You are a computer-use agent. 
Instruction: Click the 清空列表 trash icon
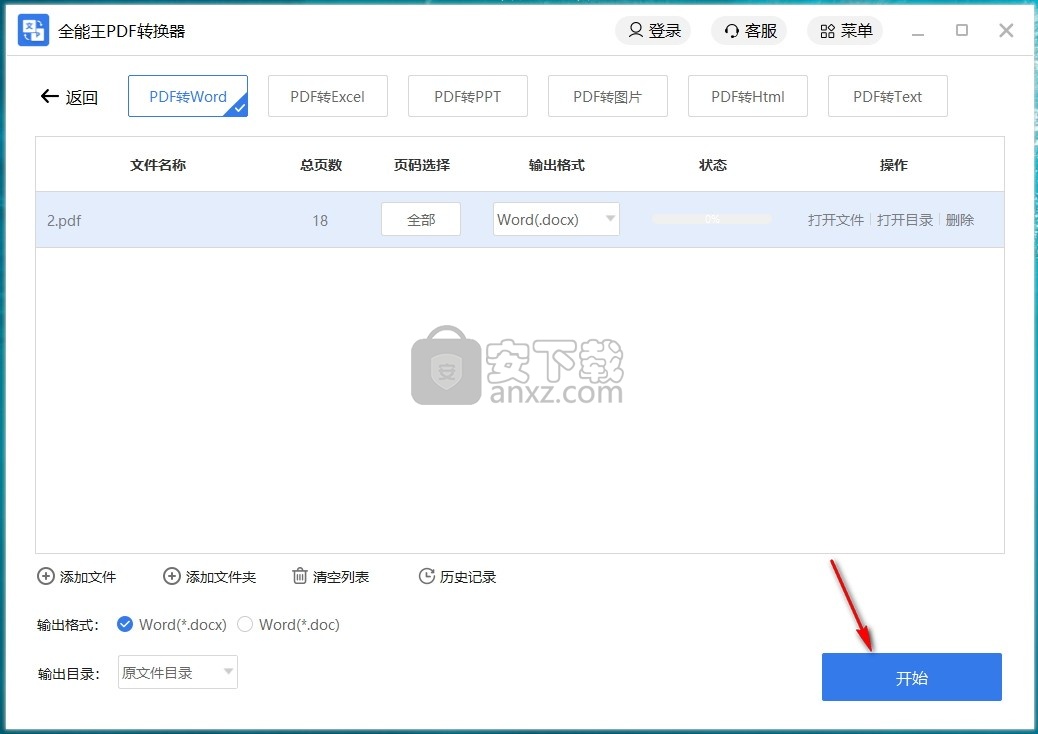click(x=300, y=576)
